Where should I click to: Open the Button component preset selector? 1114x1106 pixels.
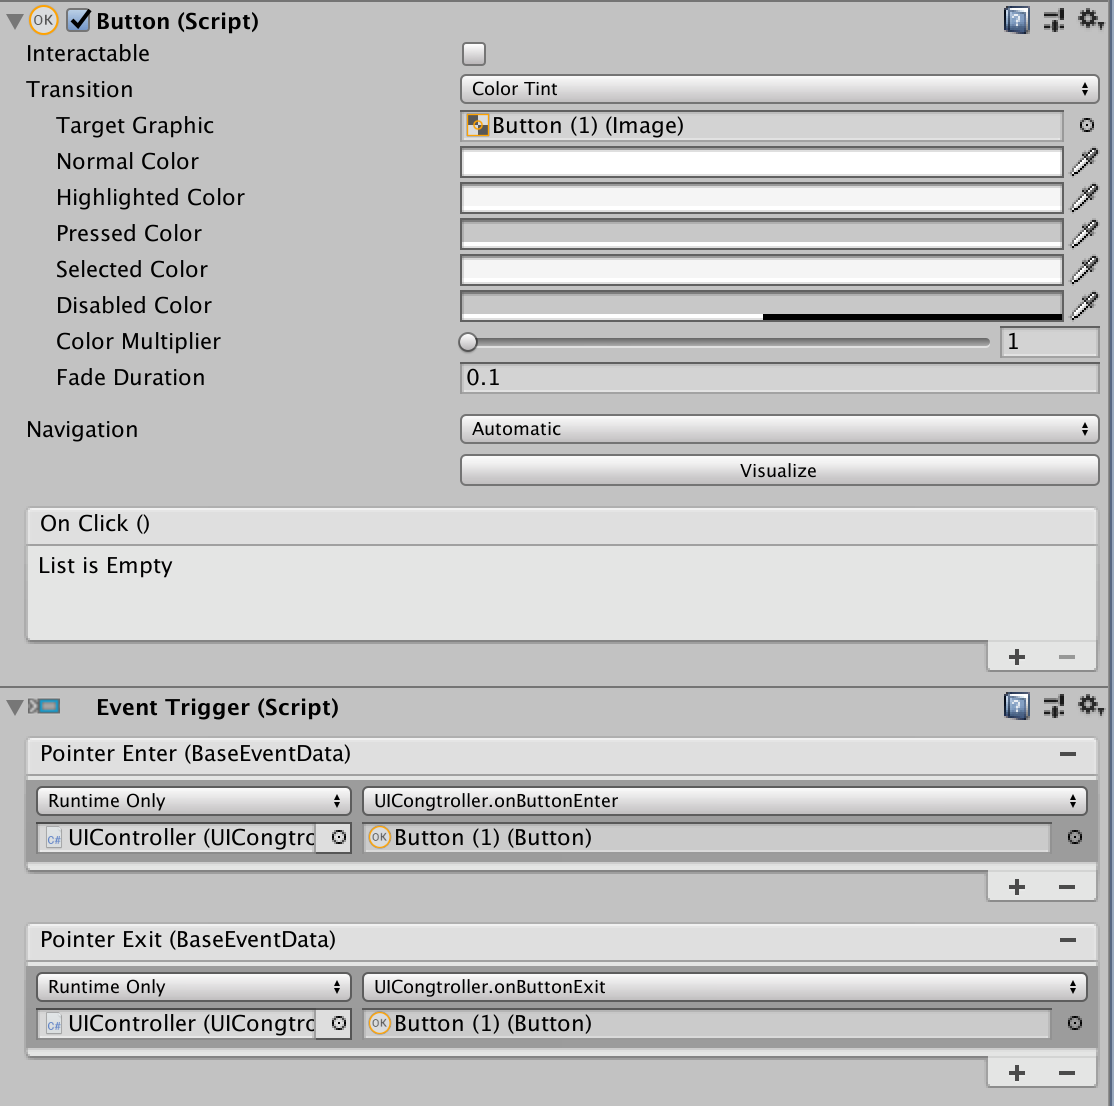(1053, 20)
